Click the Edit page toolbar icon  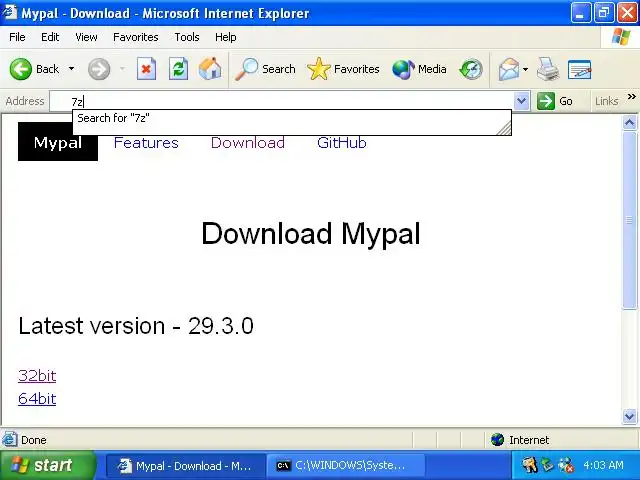pyautogui.click(x=579, y=69)
